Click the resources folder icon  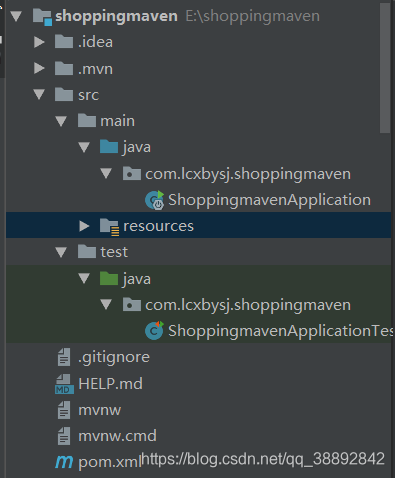coord(109,226)
